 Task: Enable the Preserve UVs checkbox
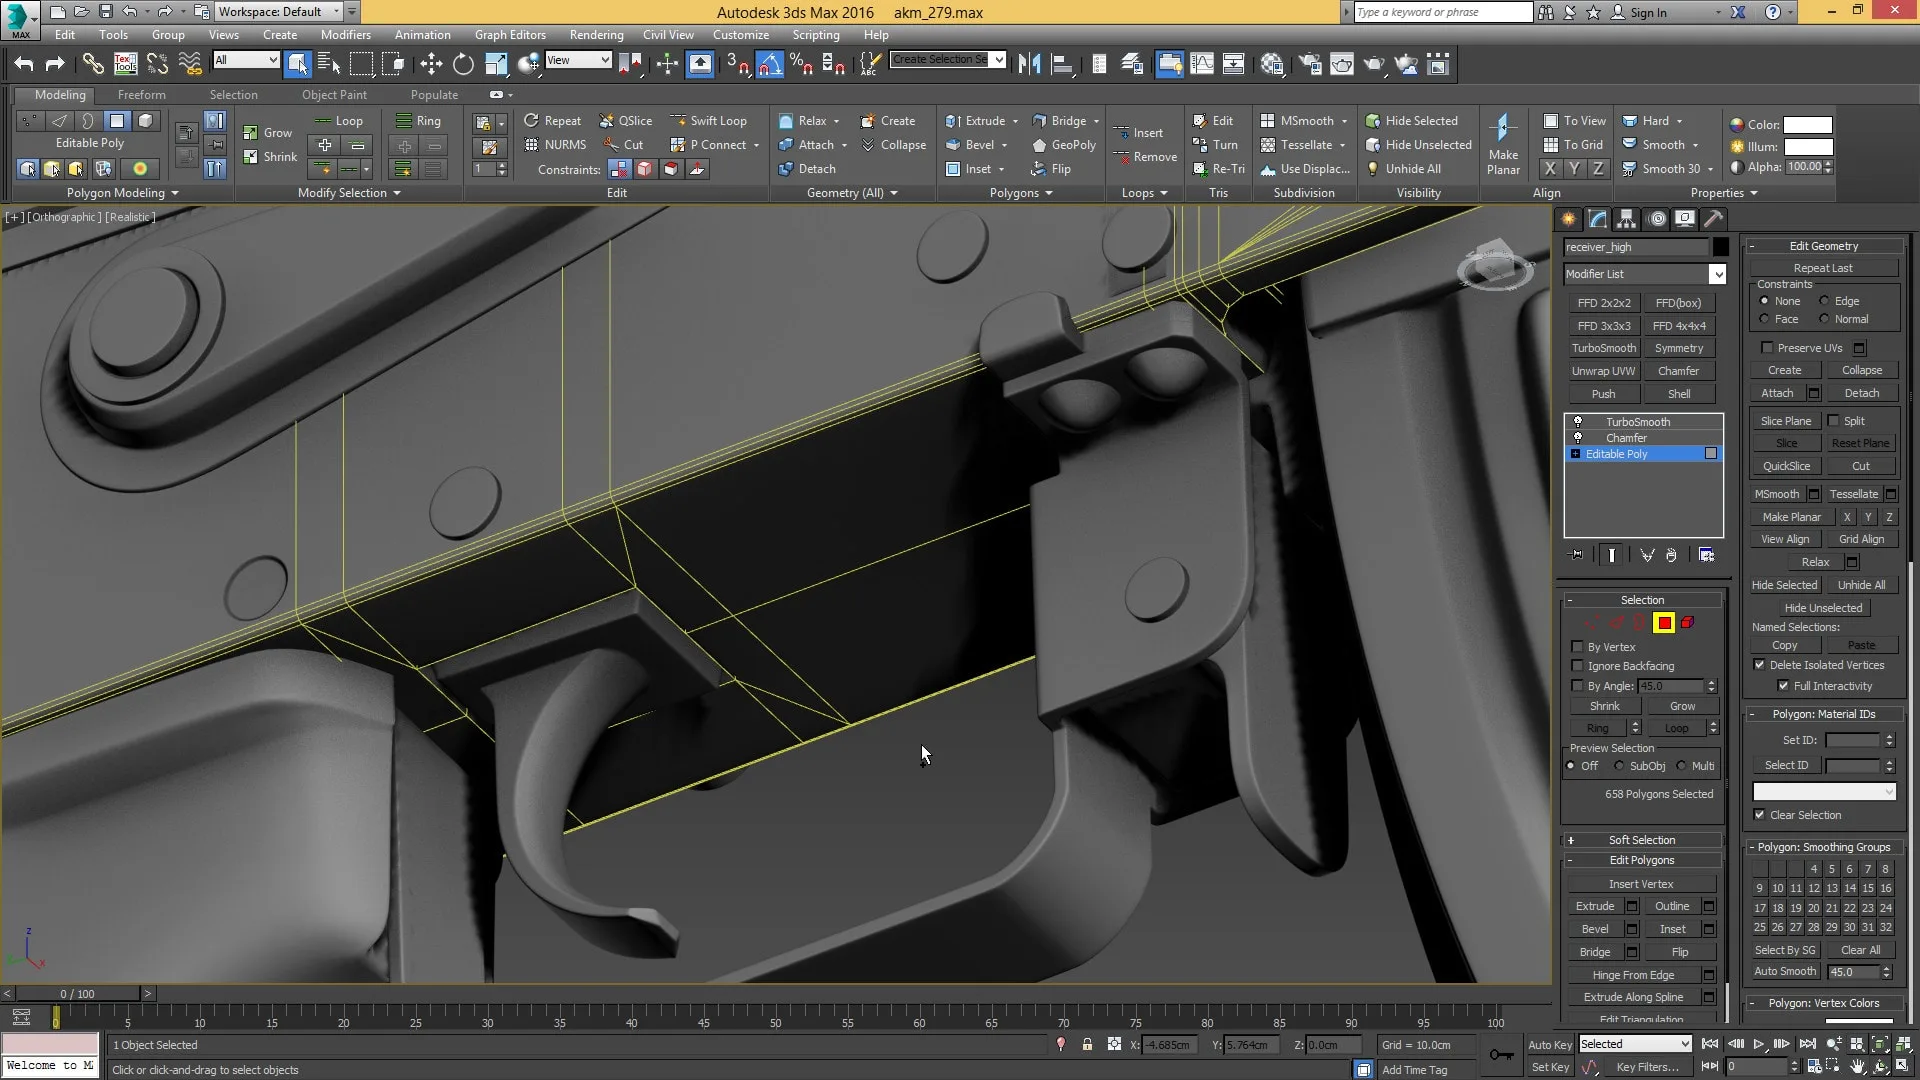pyautogui.click(x=1767, y=348)
